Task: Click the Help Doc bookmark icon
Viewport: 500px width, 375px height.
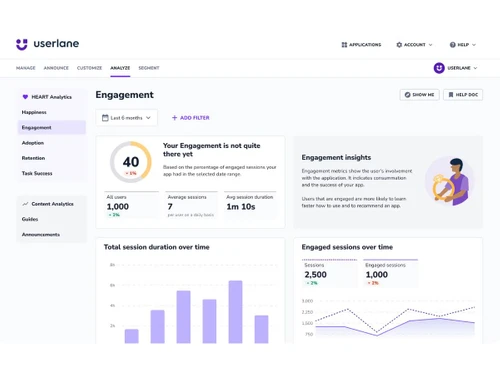Action: (451, 95)
